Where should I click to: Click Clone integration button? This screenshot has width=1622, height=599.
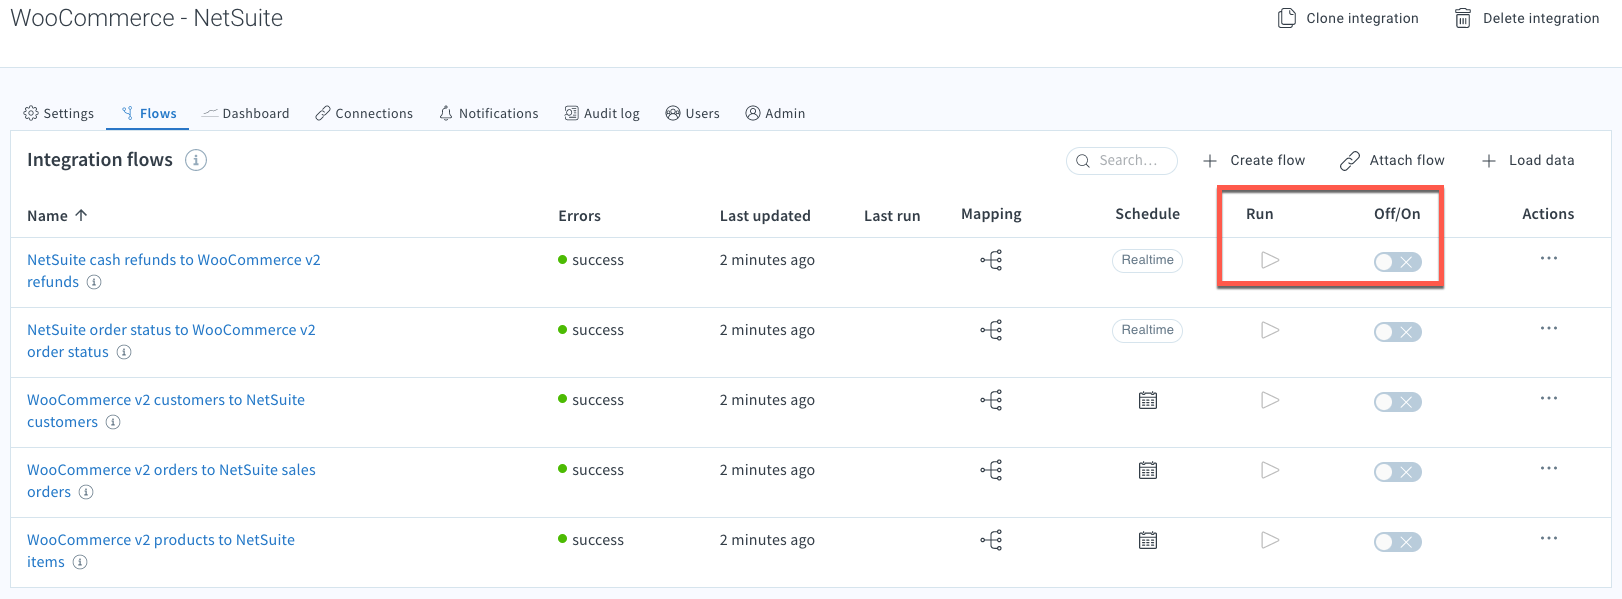(x=1348, y=18)
